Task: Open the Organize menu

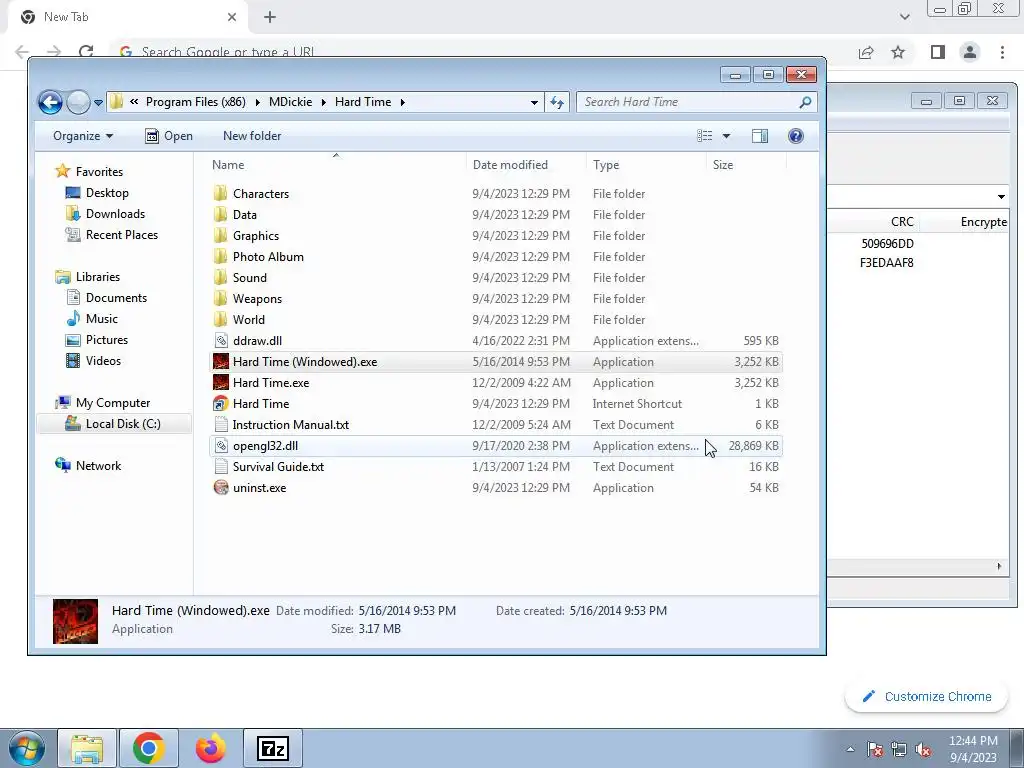Action: click(83, 136)
